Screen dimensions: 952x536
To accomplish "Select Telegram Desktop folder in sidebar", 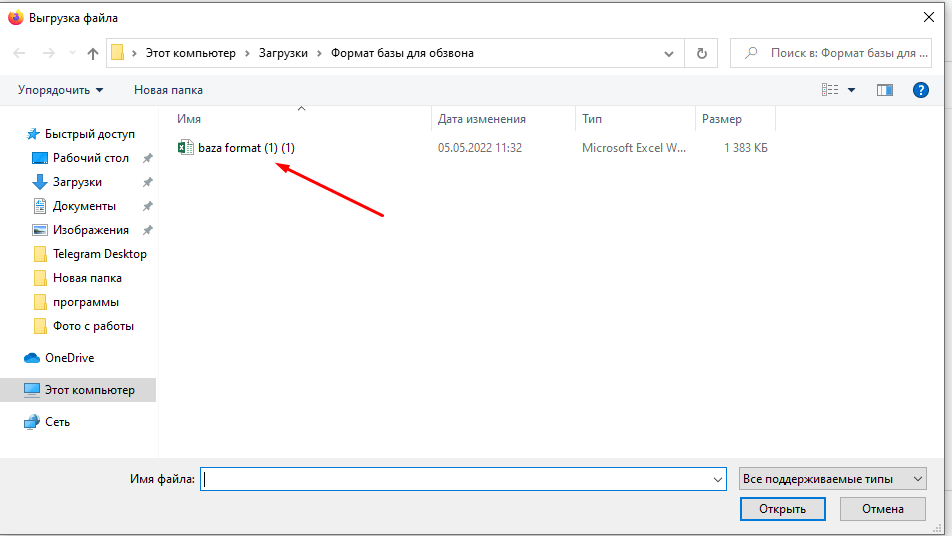I will coord(99,254).
